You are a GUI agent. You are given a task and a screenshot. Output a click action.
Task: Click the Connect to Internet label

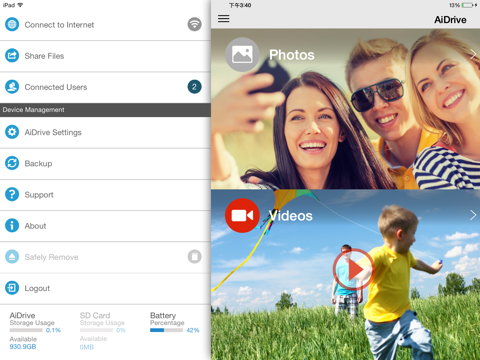click(x=59, y=25)
